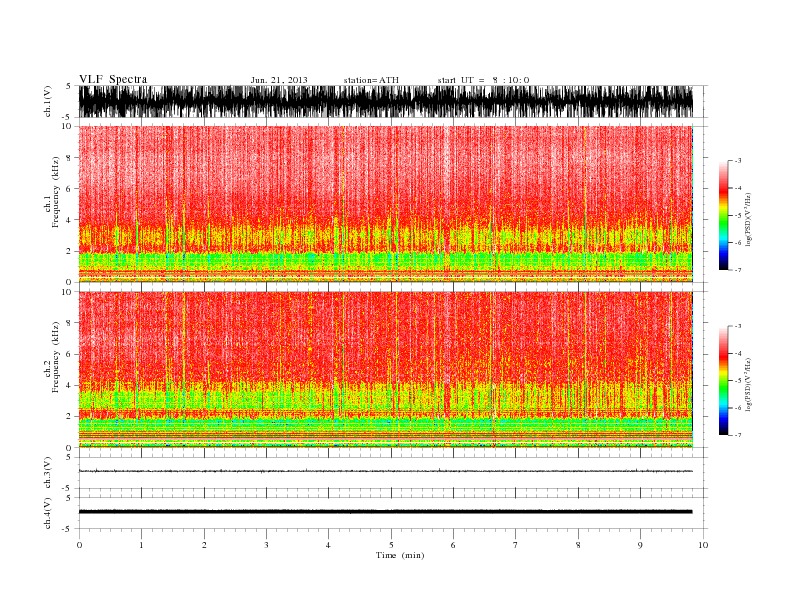
Task: Click the "start UT = 8 : 10: 0" text
Action: click(483, 80)
